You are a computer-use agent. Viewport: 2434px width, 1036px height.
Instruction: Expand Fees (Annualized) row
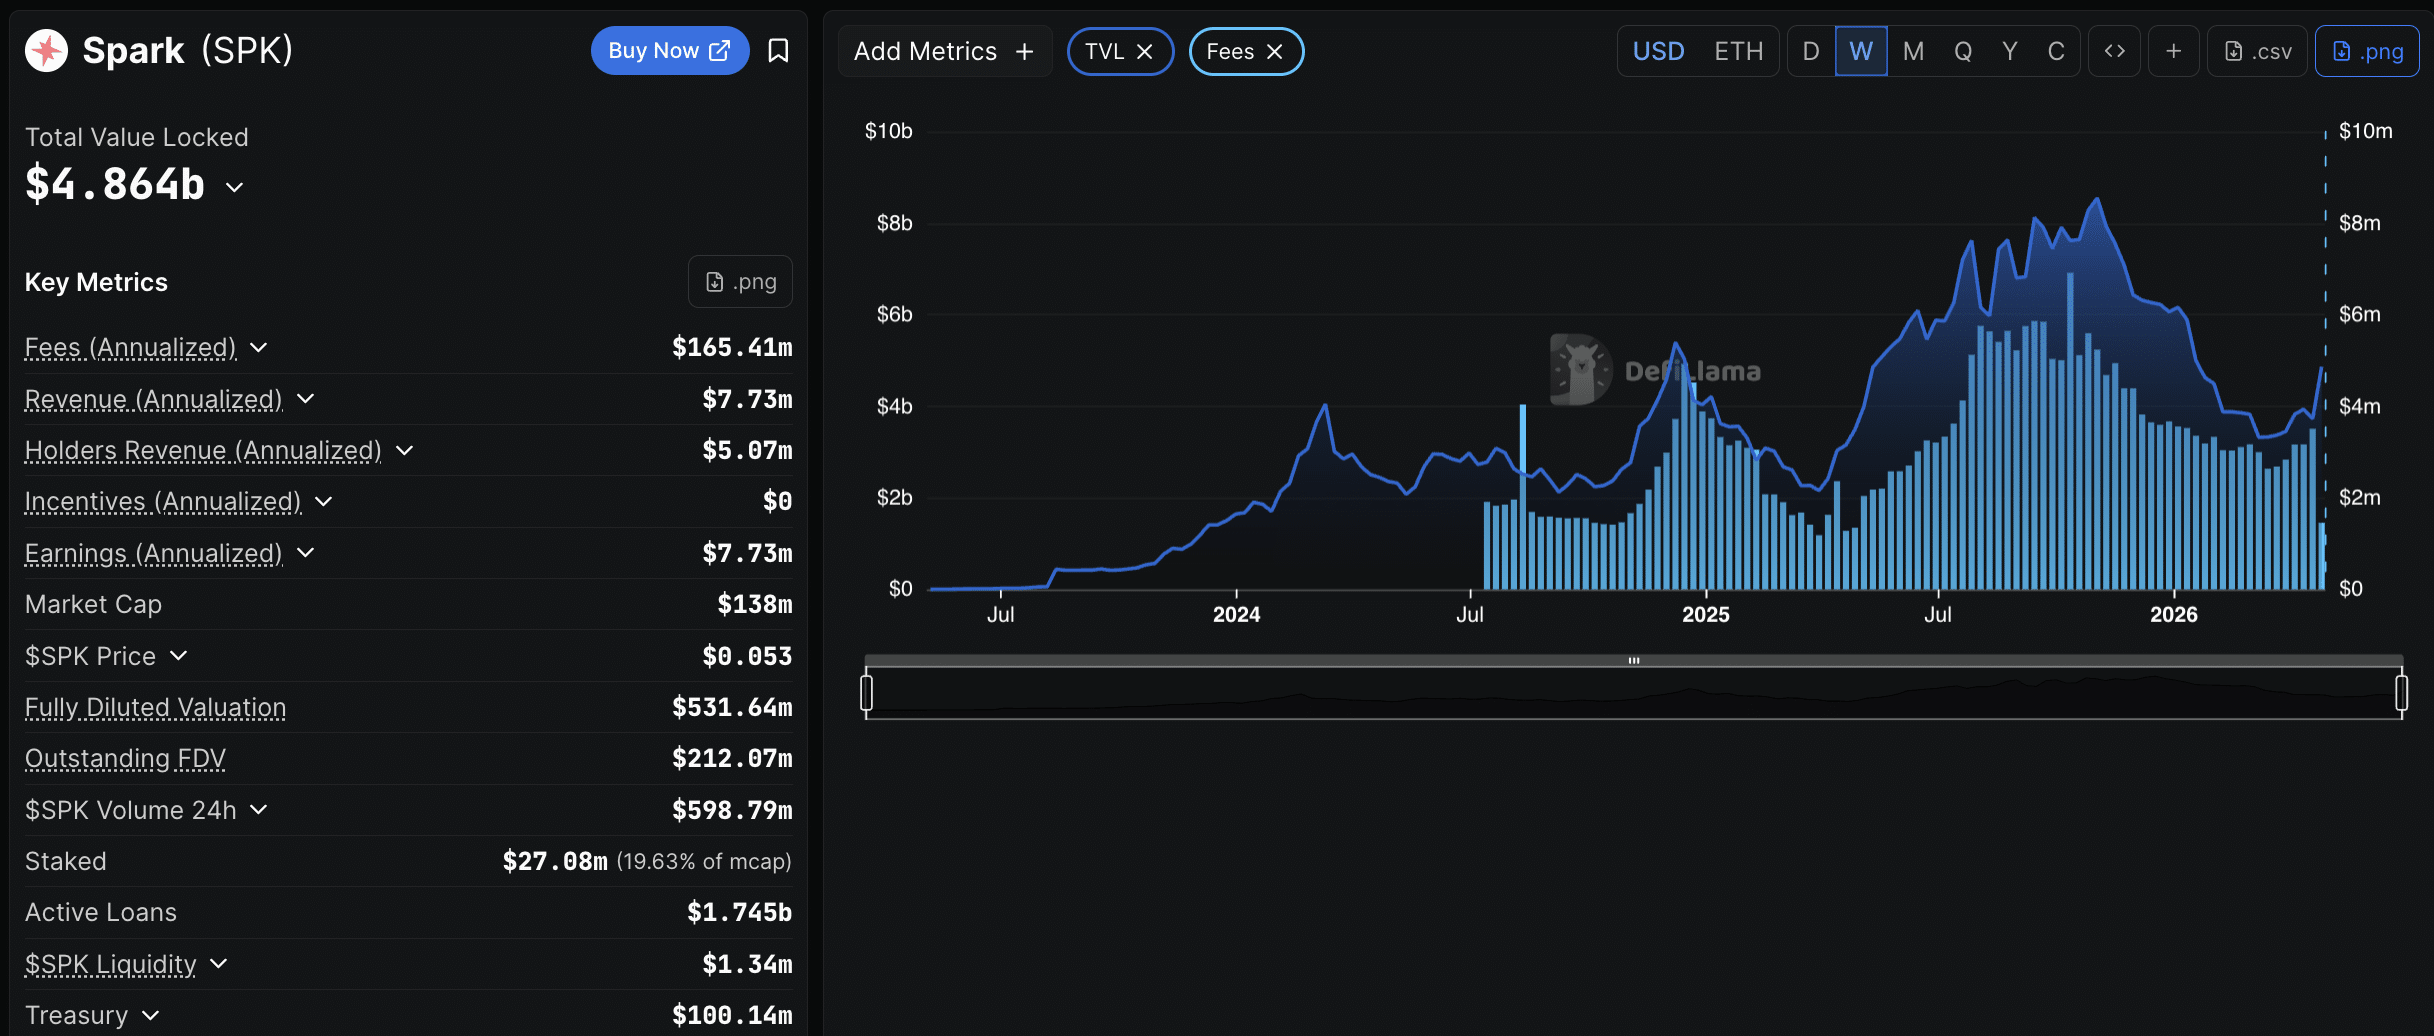click(259, 348)
